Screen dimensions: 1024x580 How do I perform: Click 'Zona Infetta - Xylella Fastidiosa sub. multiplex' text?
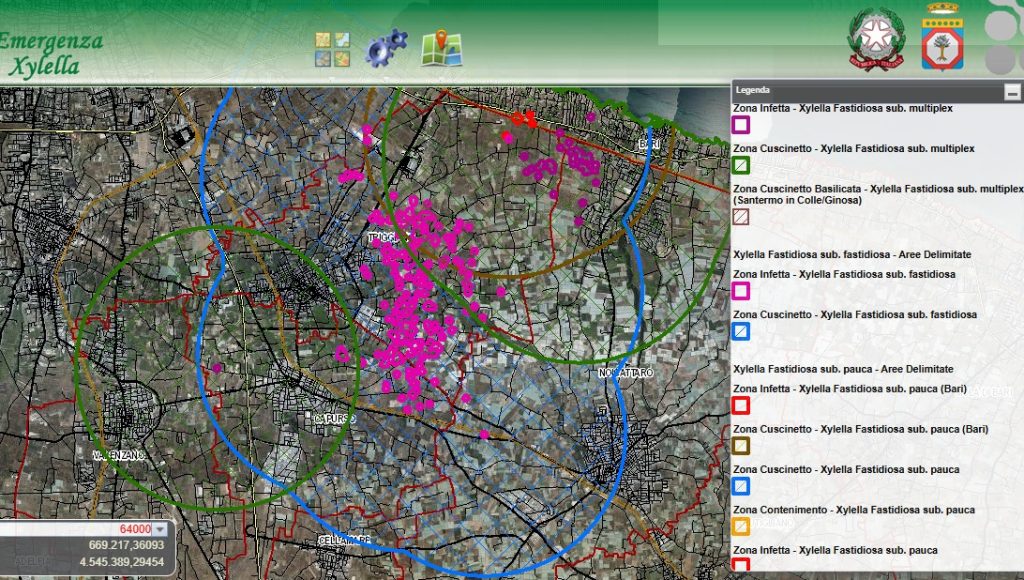842,108
